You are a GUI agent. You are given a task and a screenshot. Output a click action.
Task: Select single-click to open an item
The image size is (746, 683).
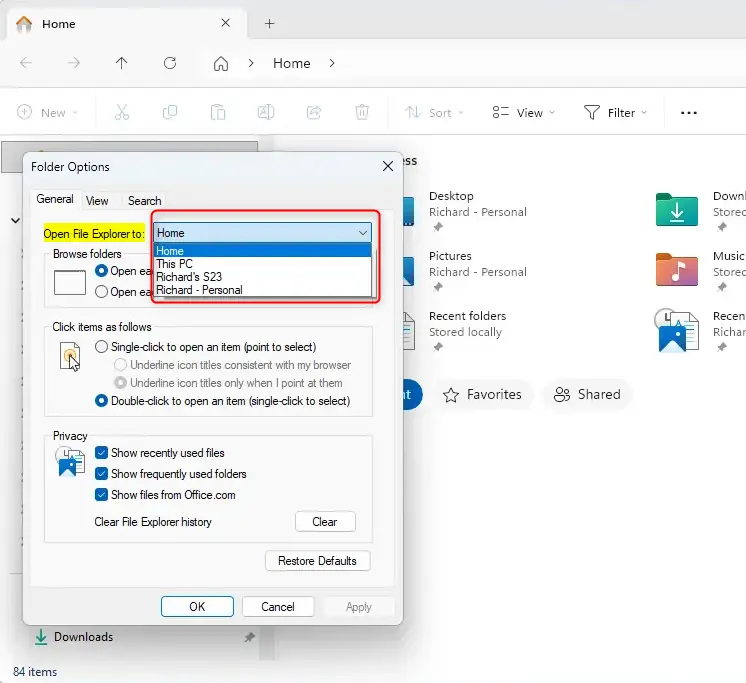101,347
